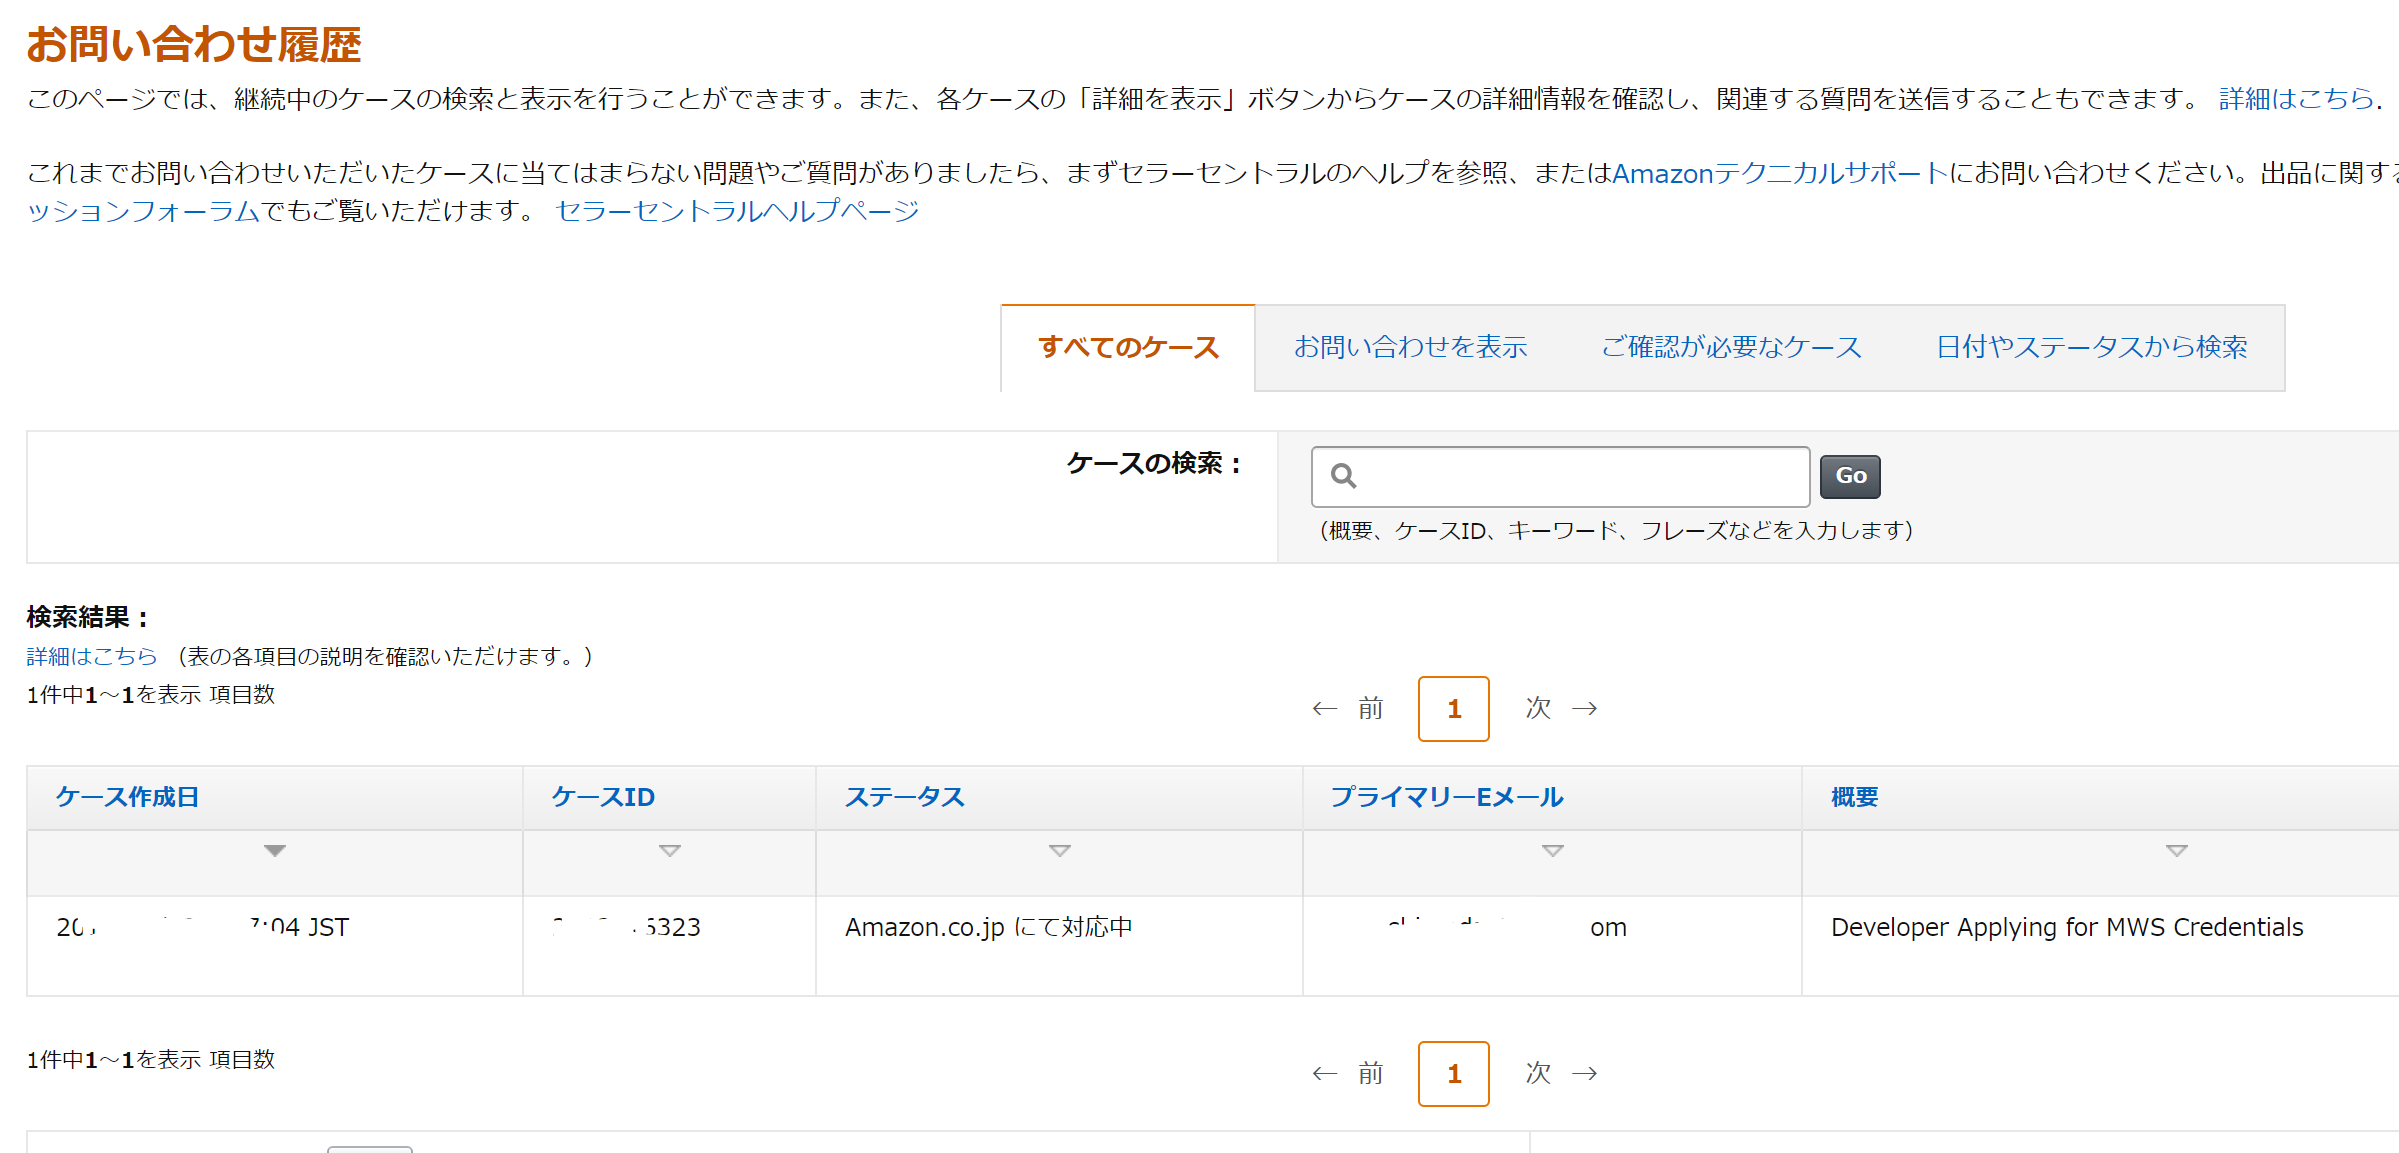2399x1153 pixels.
Task: Focus the case search input field
Action: click(1560, 477)
